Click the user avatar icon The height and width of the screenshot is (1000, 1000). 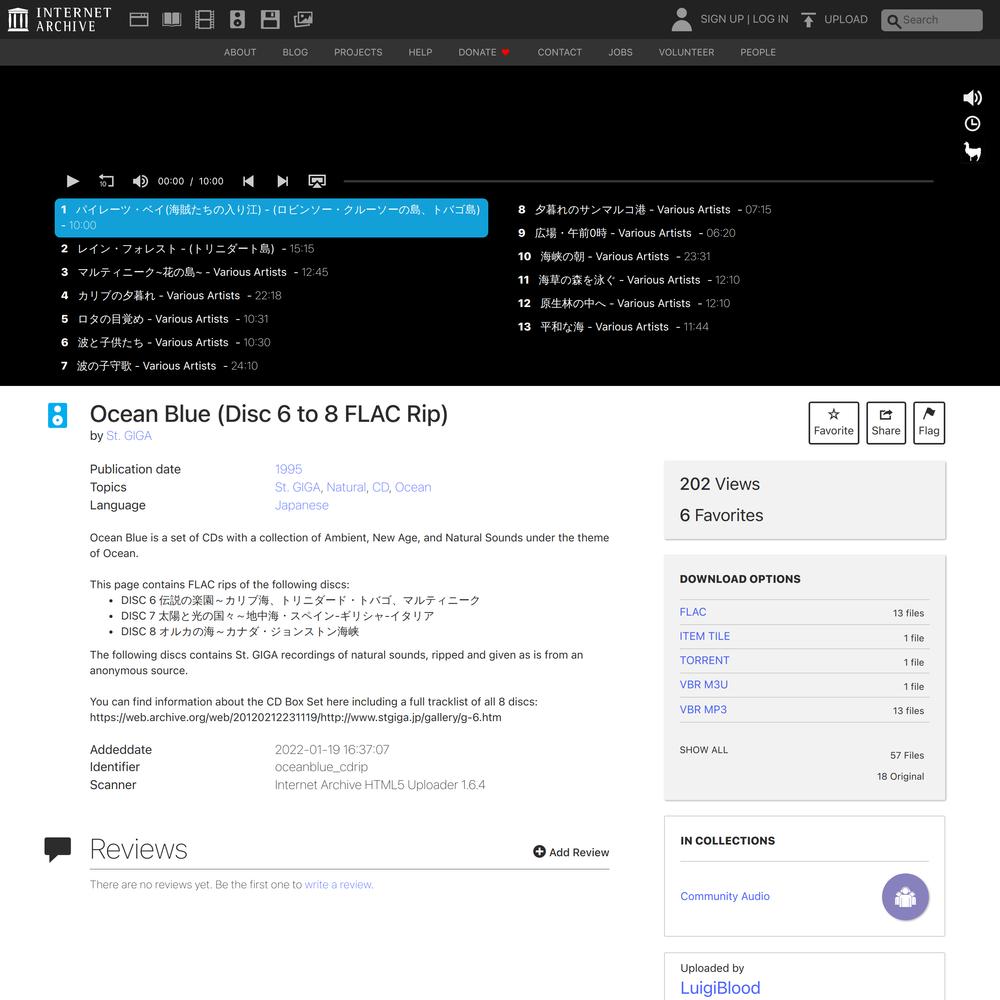click(681, 19)
